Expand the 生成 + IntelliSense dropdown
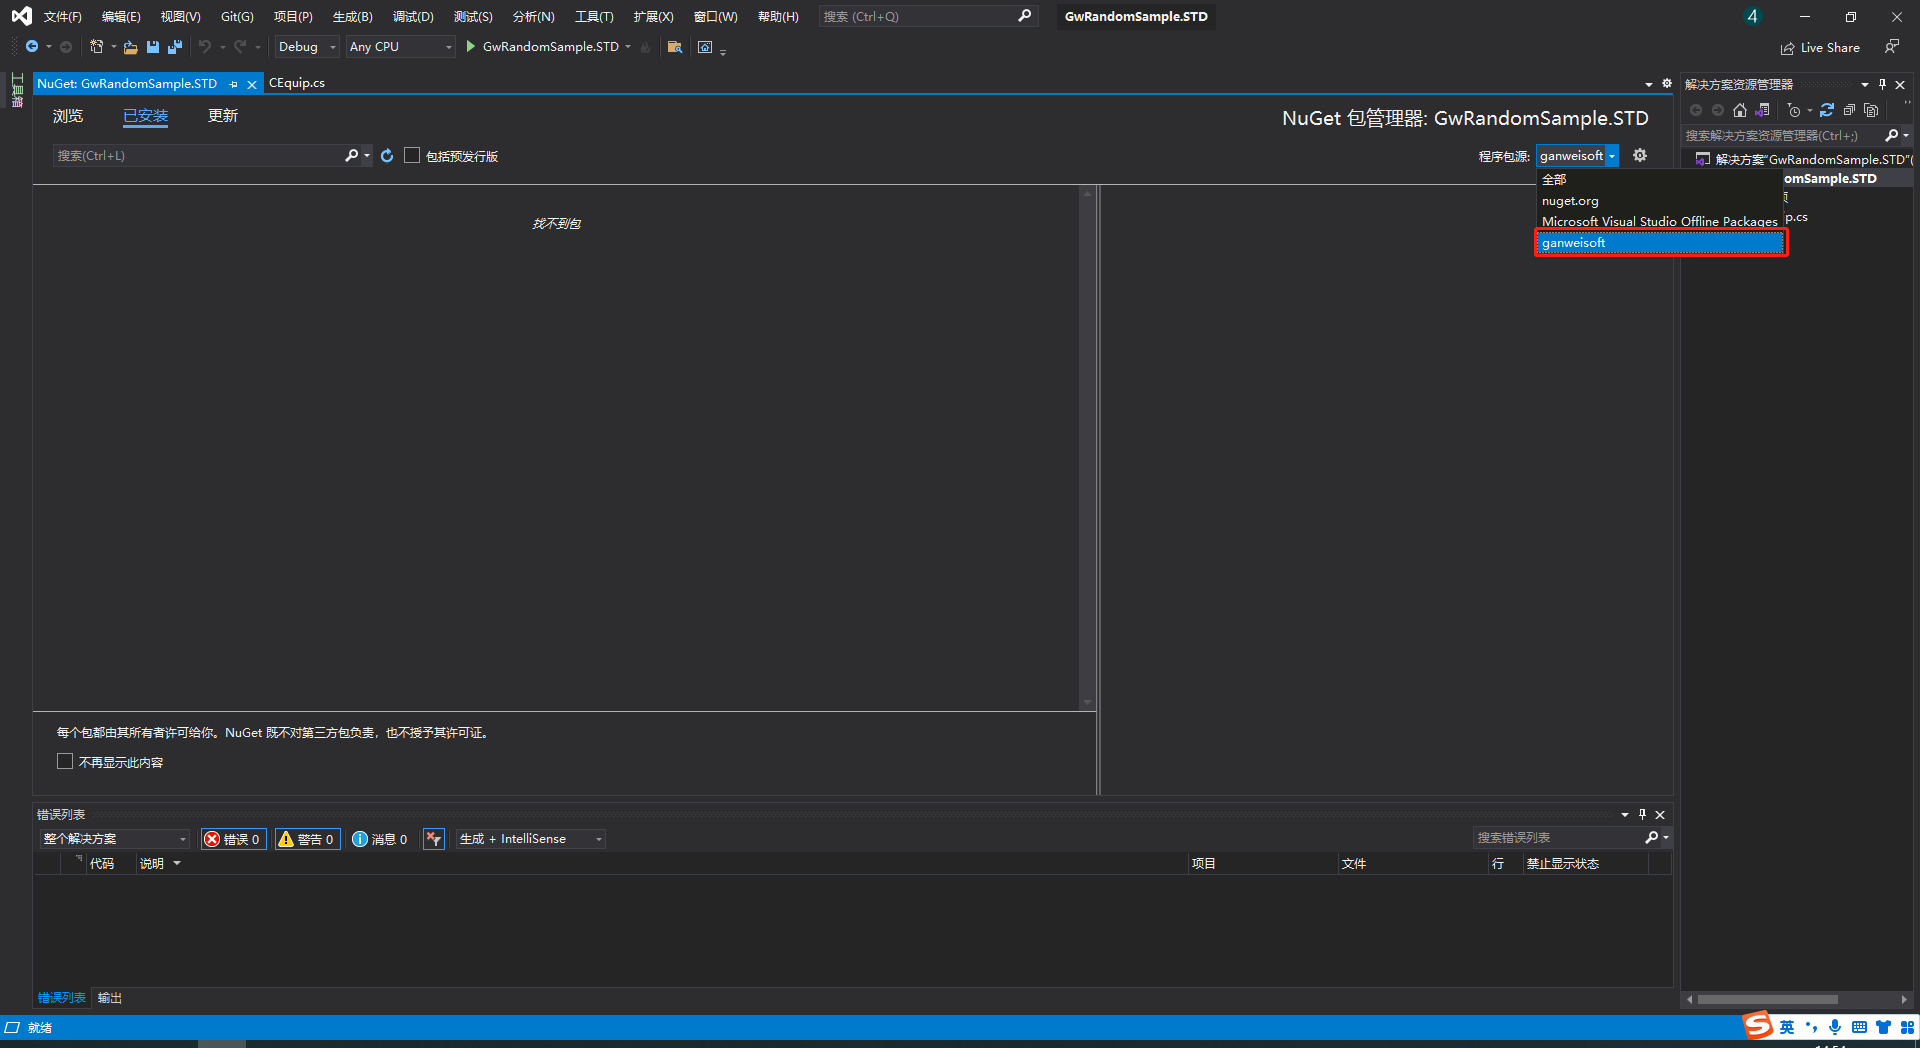This screenshot has width=1920, height=1048. tap(530, 839)
